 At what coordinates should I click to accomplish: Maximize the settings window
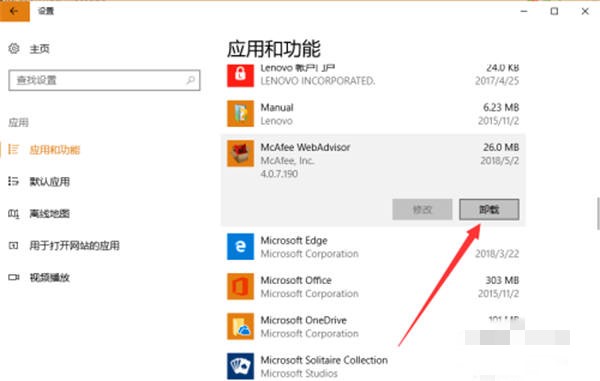[554, 11]
